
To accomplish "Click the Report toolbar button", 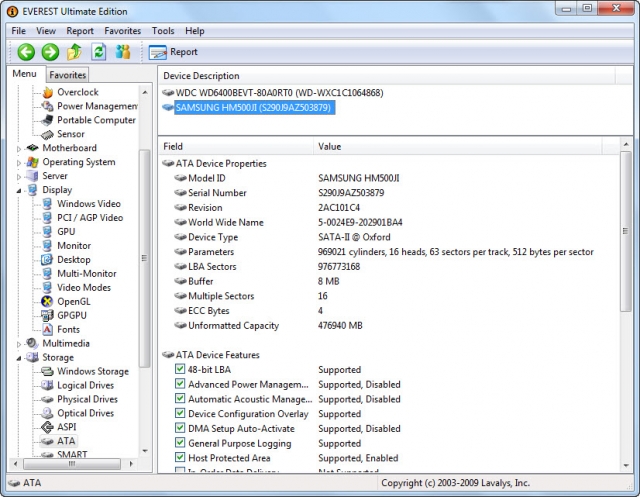I will tap(173, 52).
